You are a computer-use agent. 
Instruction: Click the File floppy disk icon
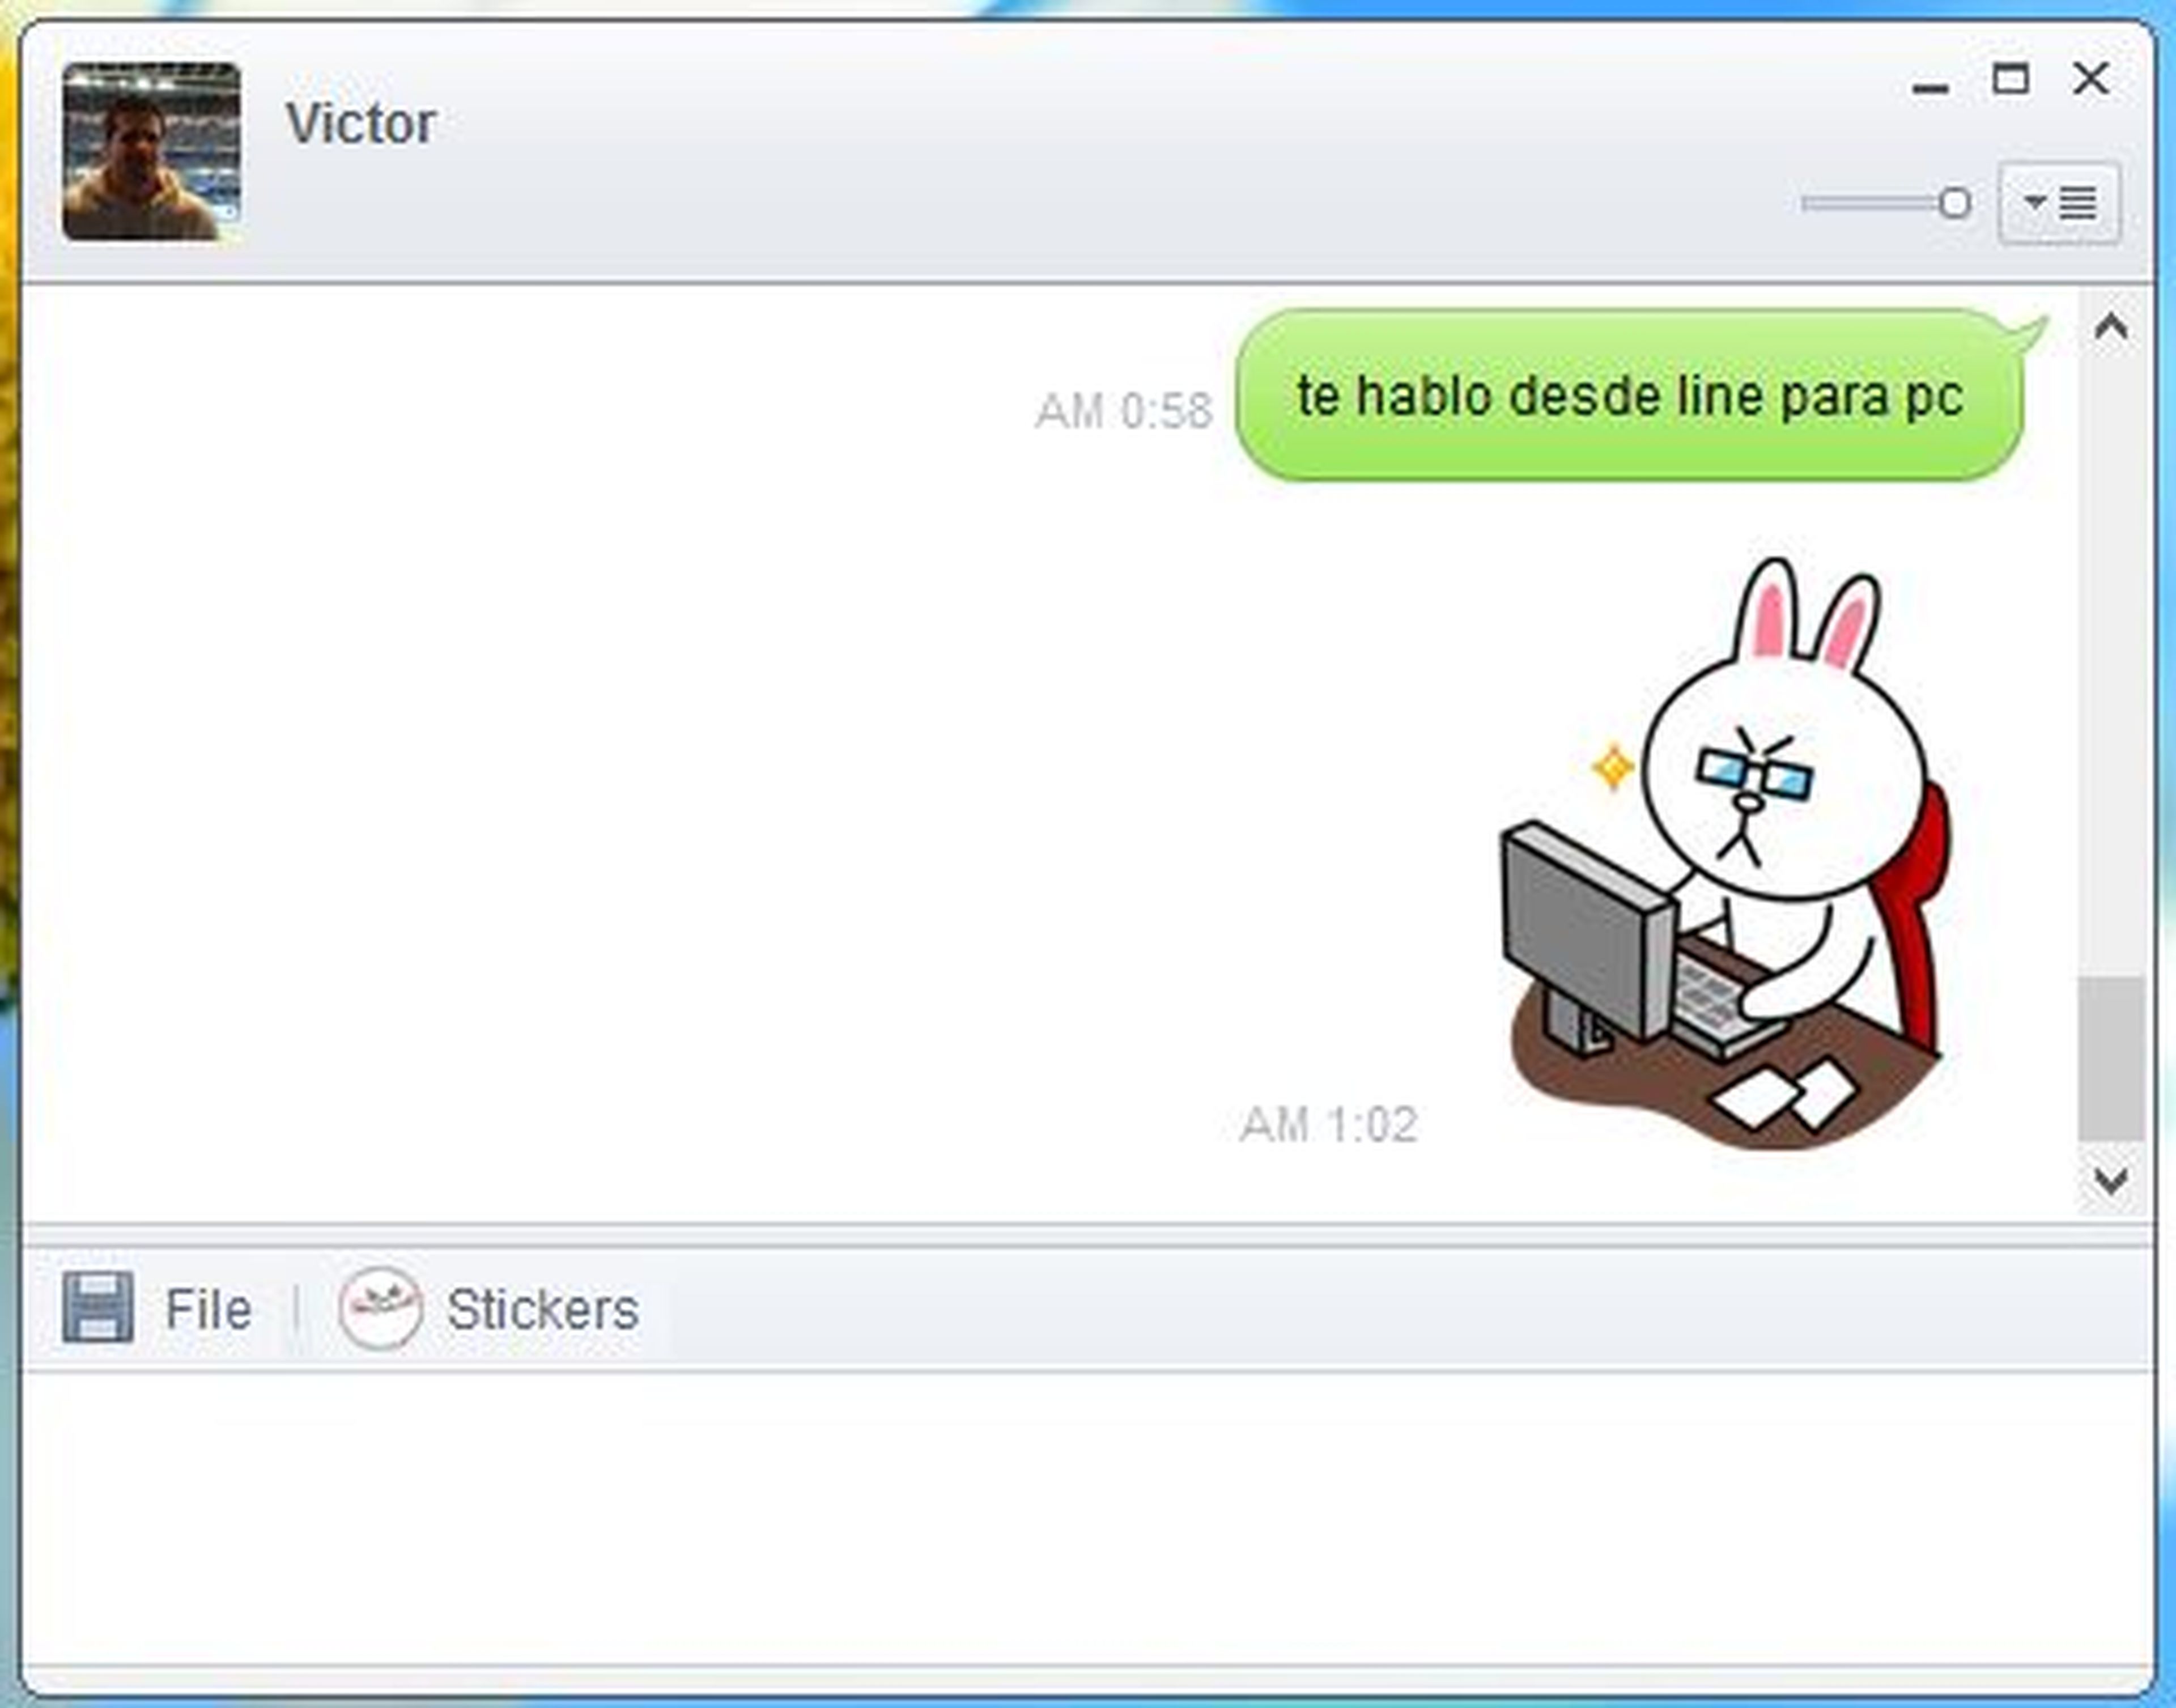click(98, 1307)
